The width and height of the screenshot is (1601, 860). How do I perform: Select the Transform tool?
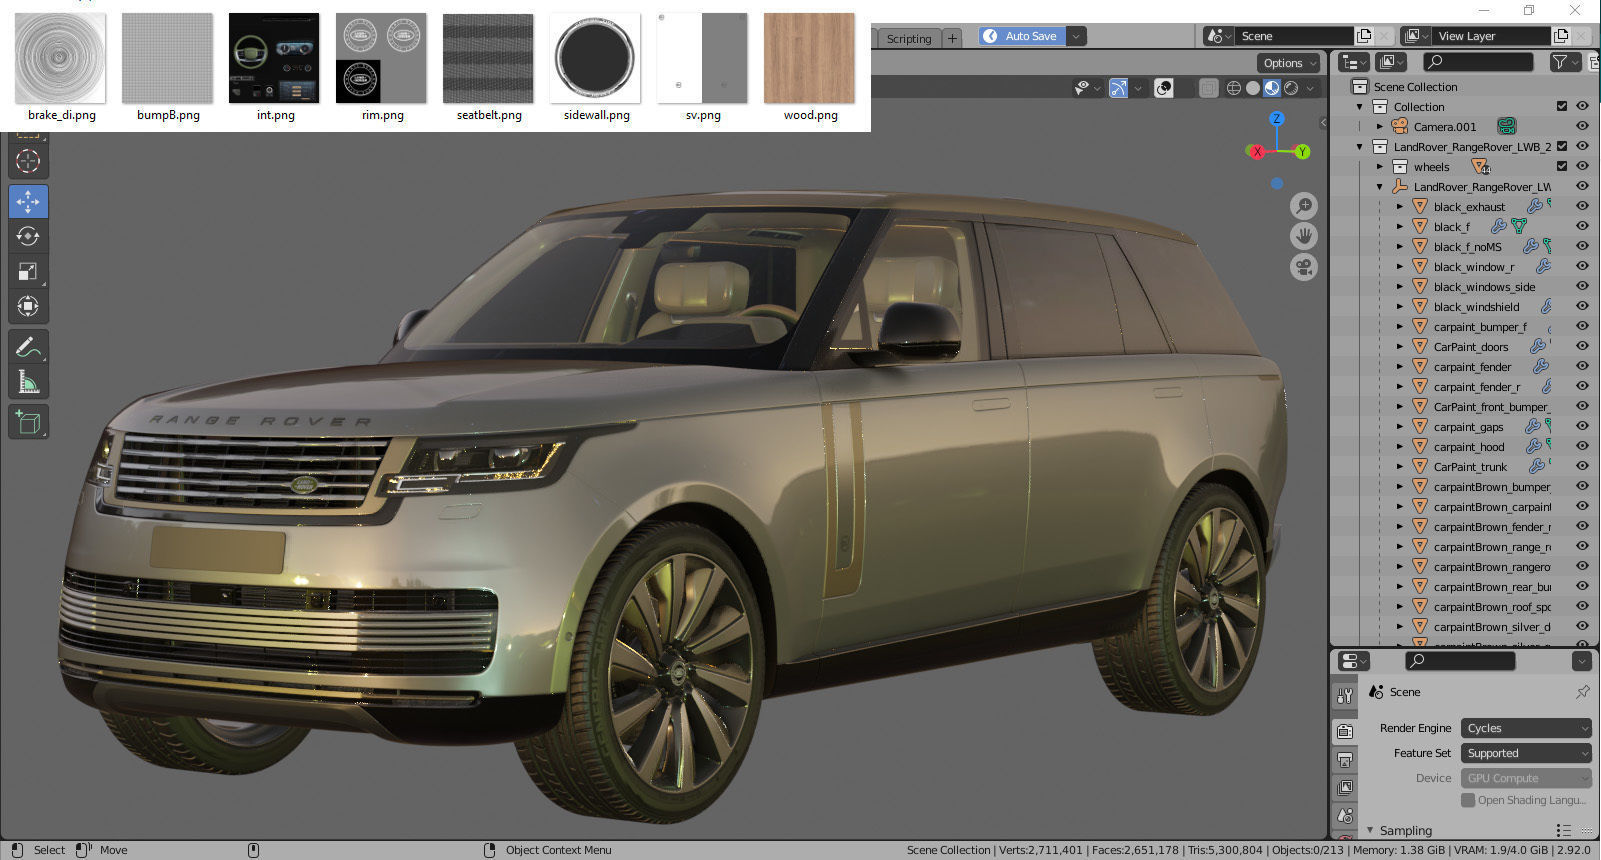(x=28, y=306)
